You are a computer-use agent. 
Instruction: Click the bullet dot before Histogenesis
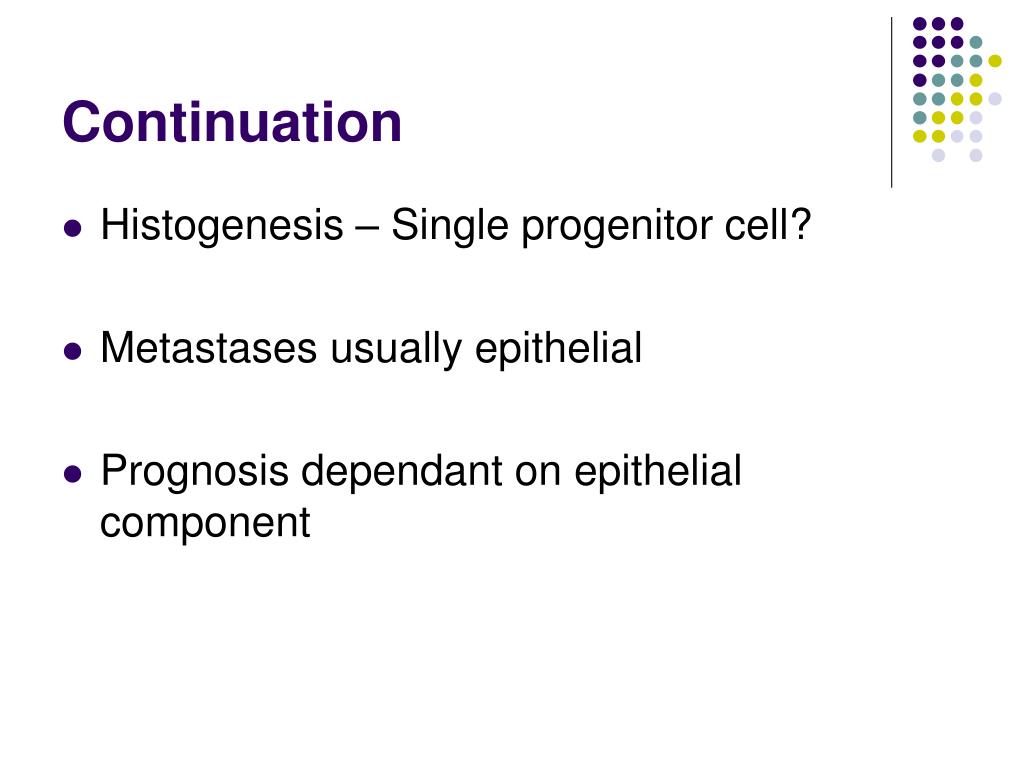click(73, 229)
